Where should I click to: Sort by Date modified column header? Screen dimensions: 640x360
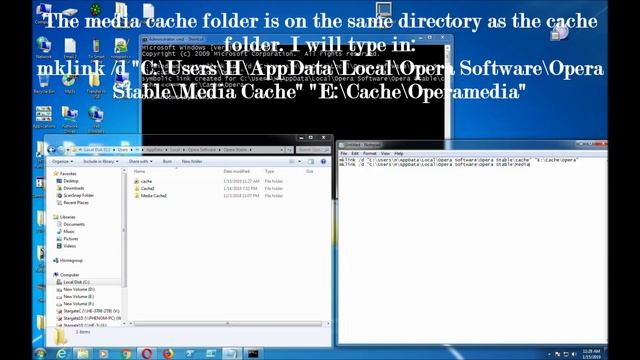[237, 171]
